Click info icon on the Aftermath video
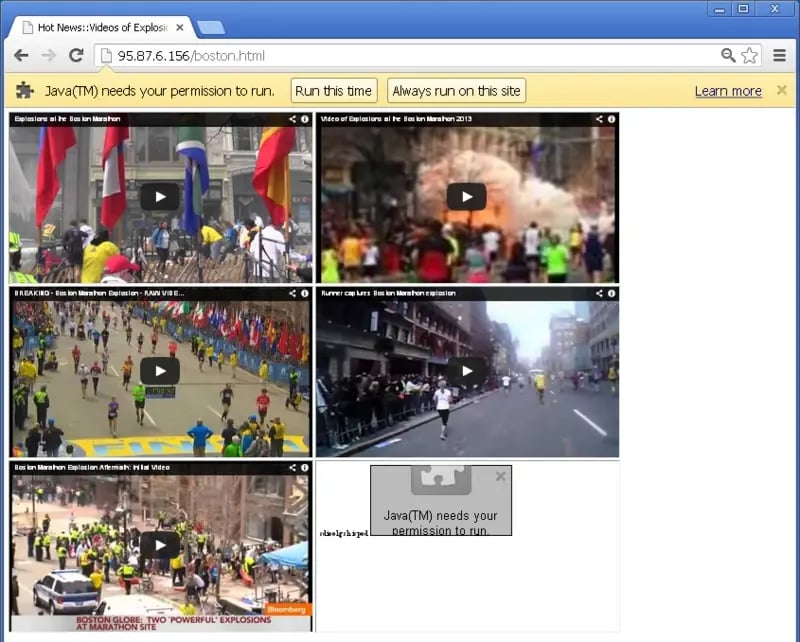The height and width of the screenshot is (642, 800). [x=304, y=468]
